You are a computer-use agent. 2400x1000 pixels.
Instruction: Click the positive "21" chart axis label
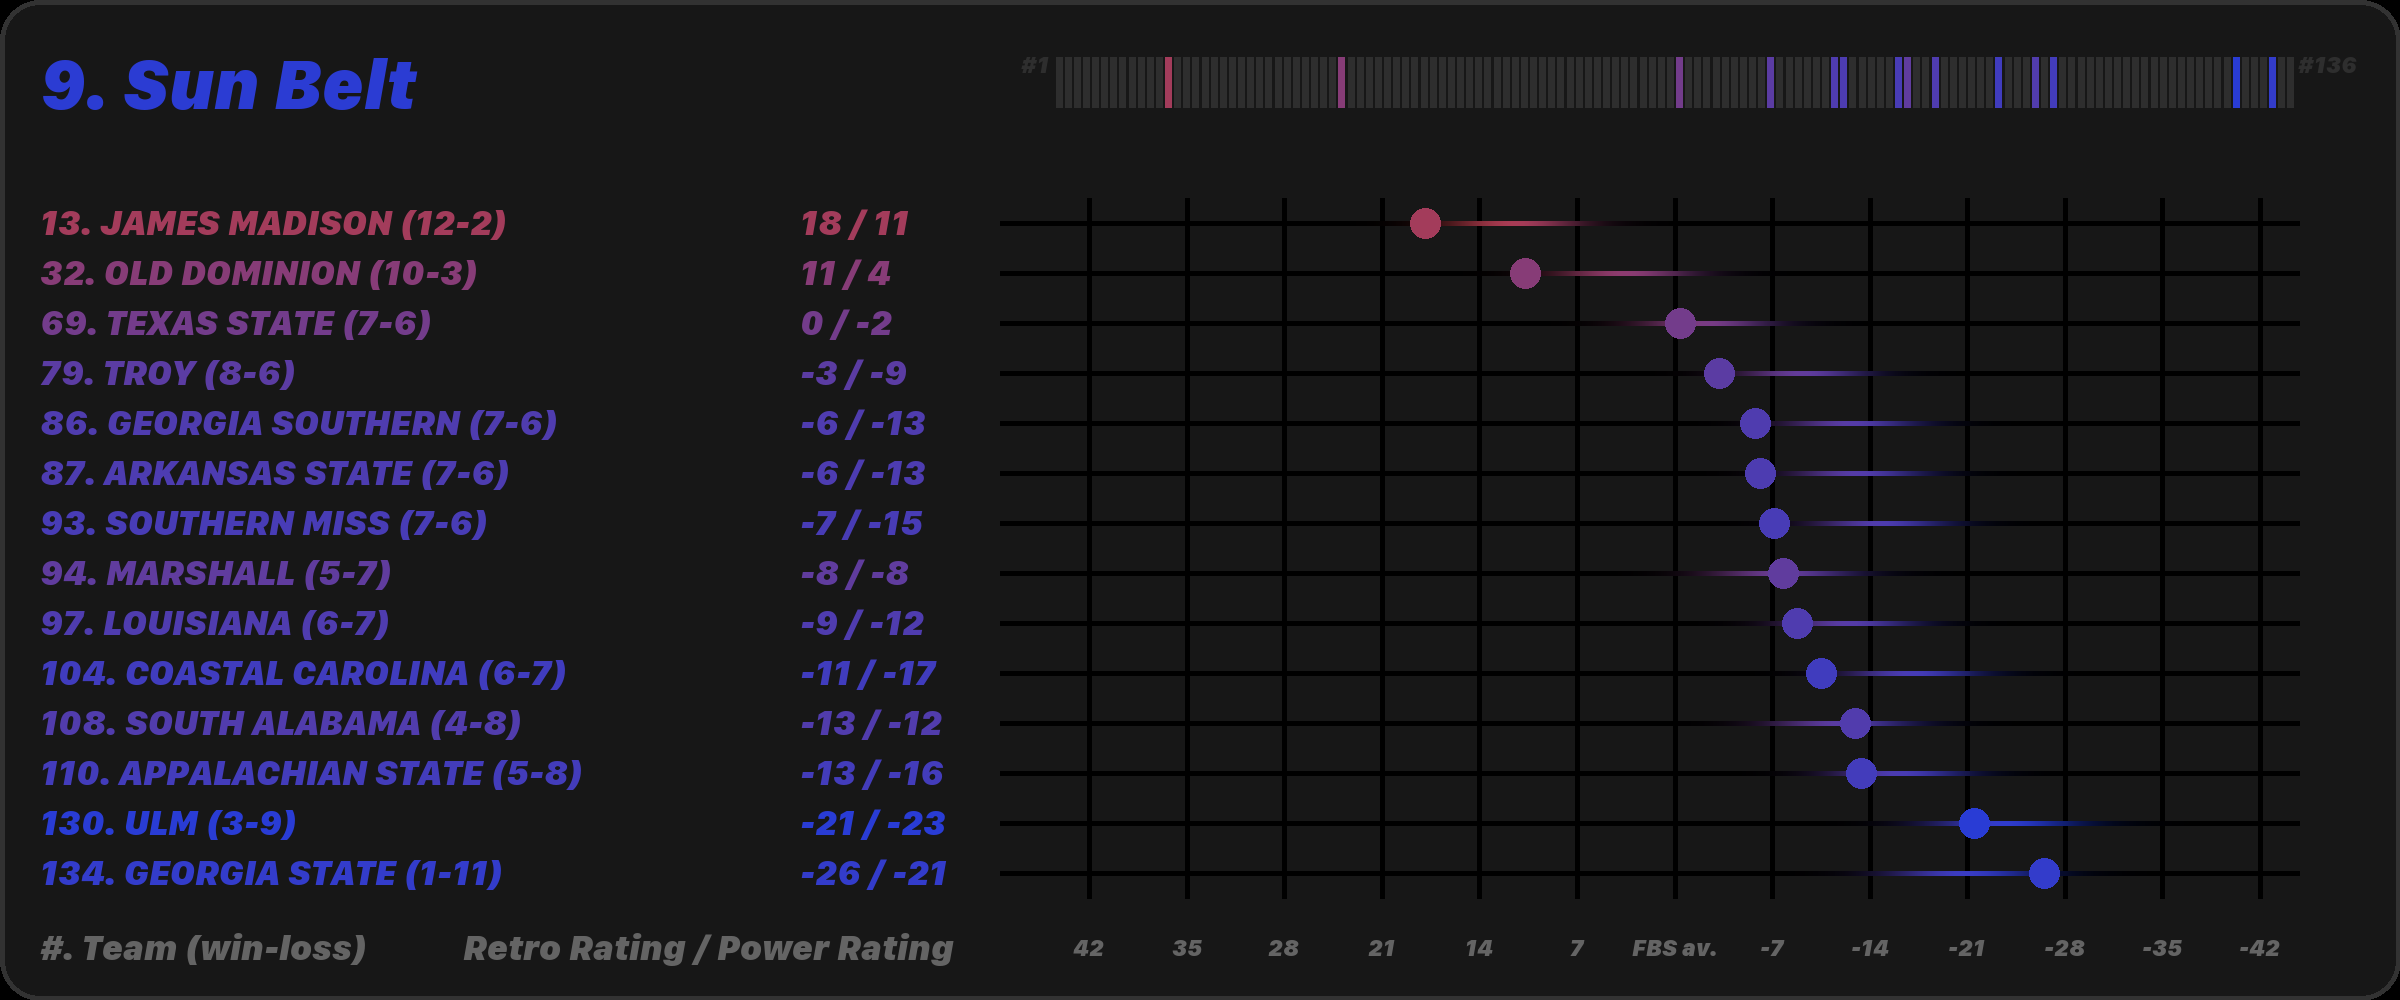tap(1382, 948)
